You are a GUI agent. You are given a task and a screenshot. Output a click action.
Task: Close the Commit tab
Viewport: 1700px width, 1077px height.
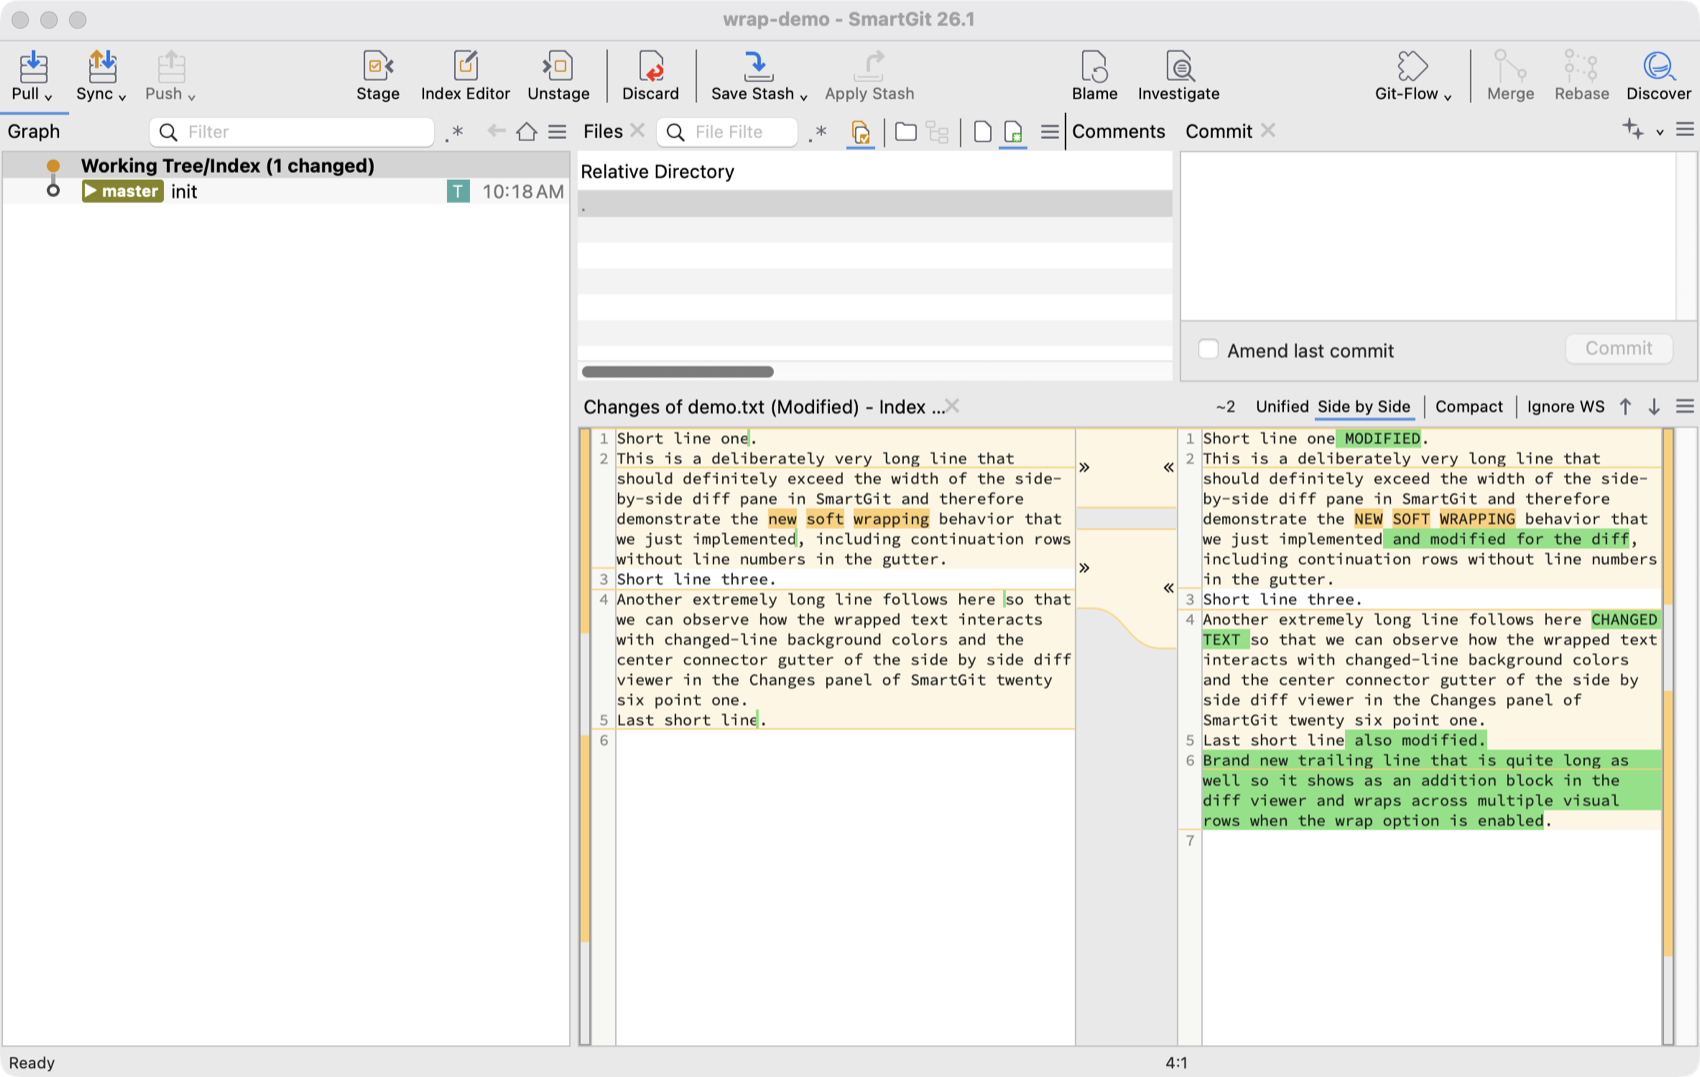coord(1268,130)
